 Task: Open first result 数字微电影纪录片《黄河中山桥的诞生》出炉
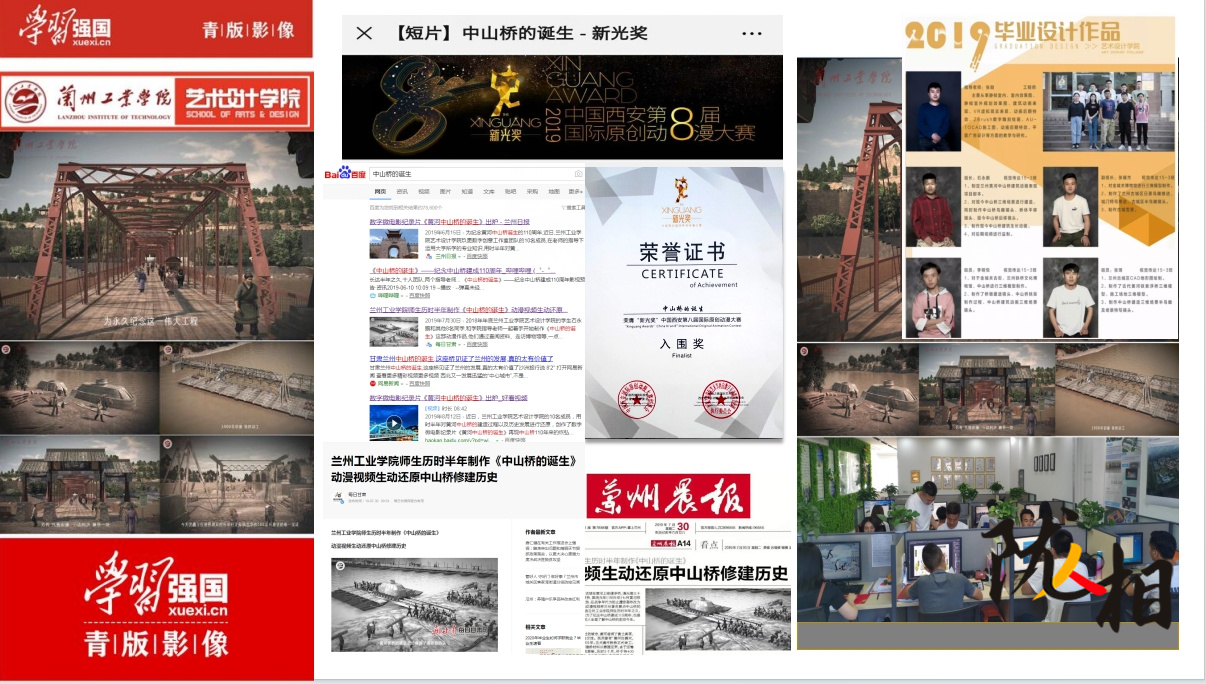(449, 221)
